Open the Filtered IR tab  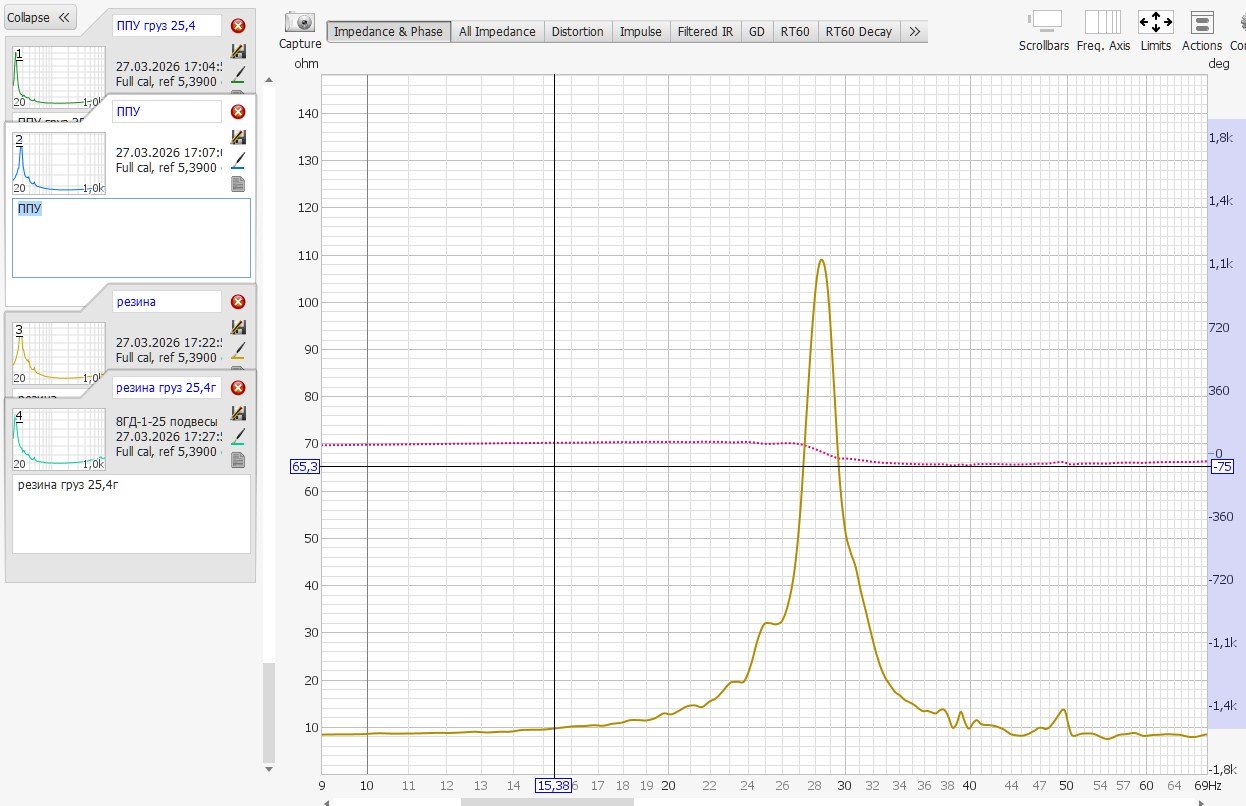click(705, 31)
